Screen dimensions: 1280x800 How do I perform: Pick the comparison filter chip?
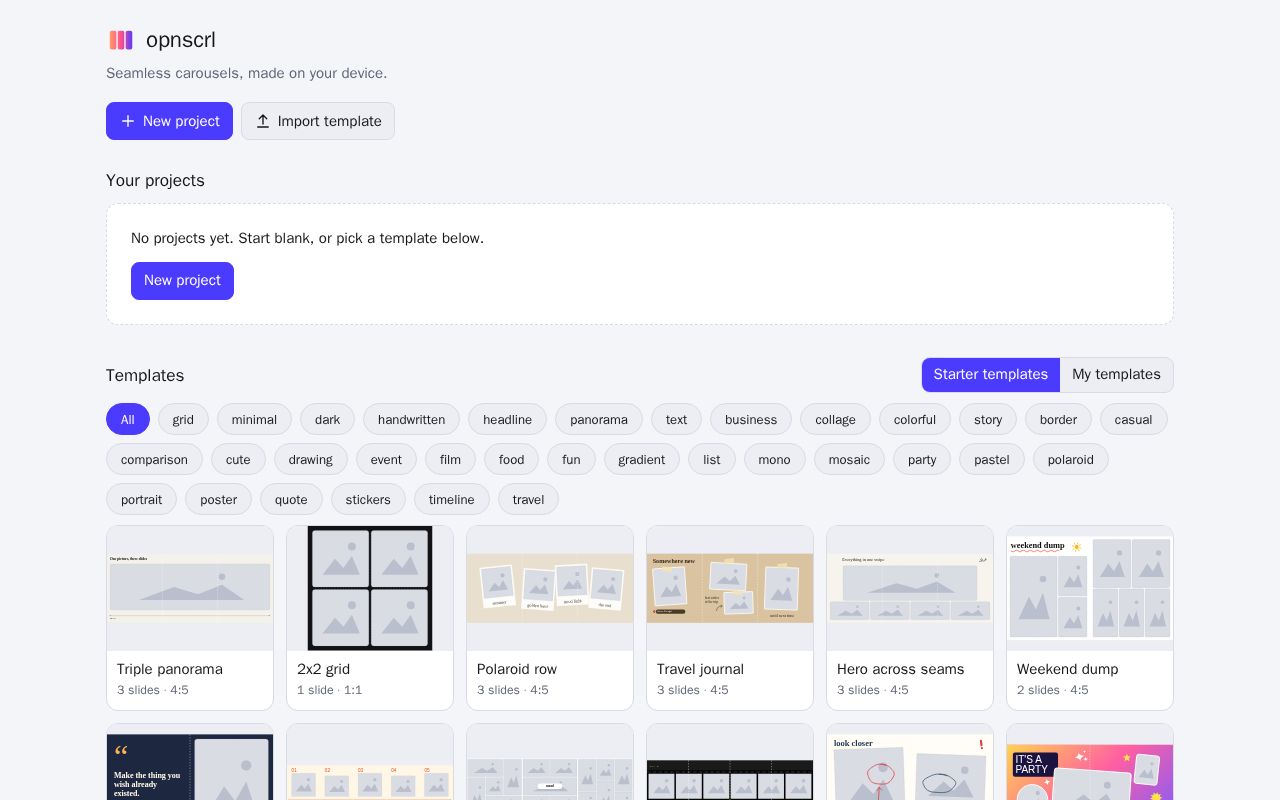[x=154, y=459]
